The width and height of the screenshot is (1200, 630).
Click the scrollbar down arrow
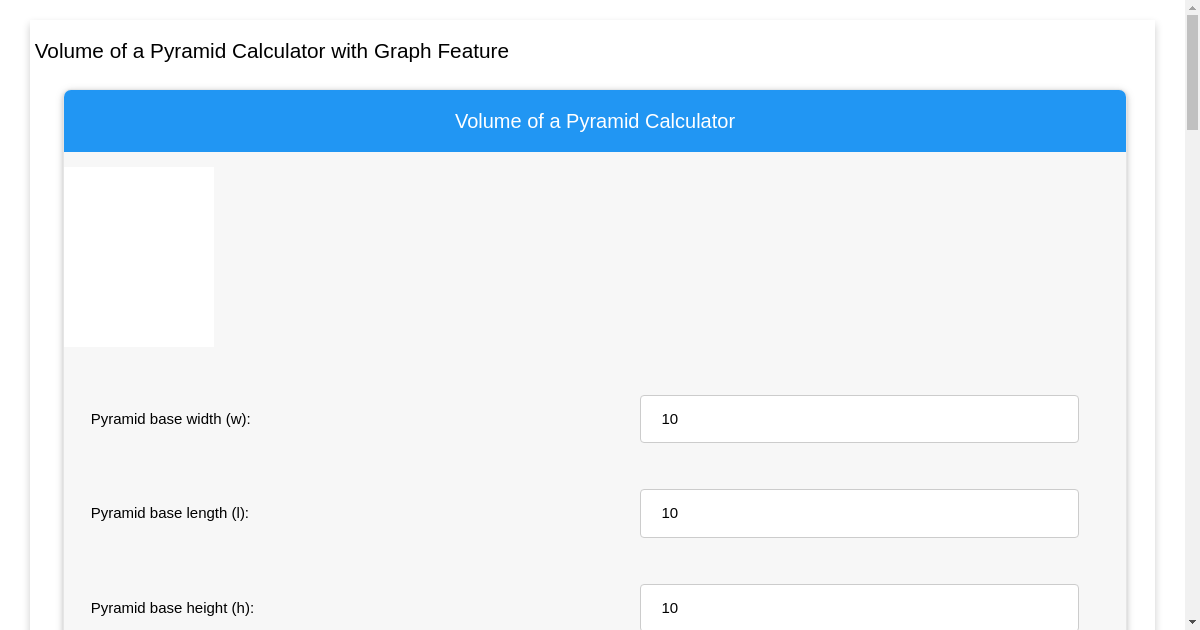point(1192,621)
